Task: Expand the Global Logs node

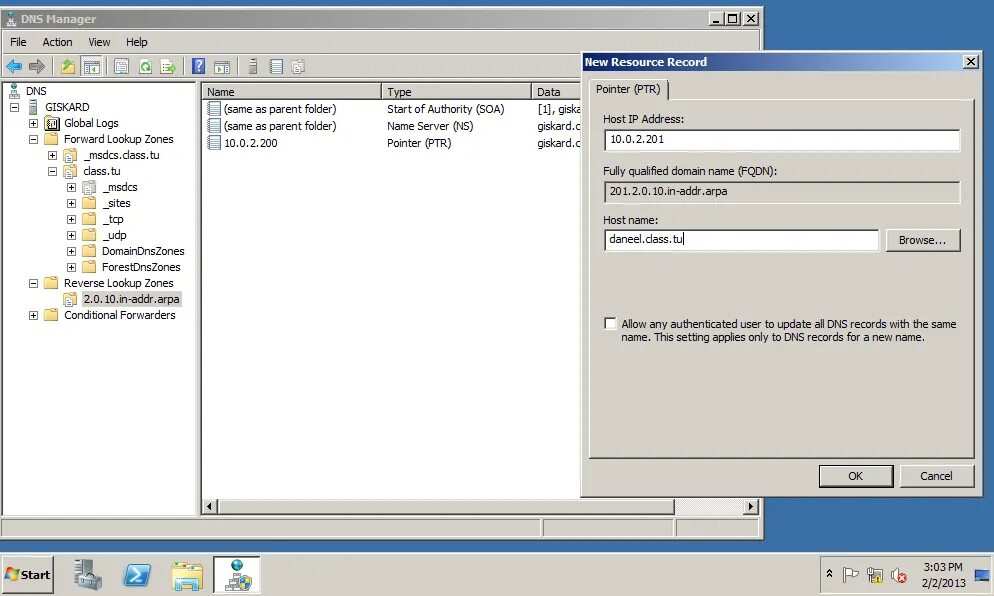Action: click(x=34, y=123)
